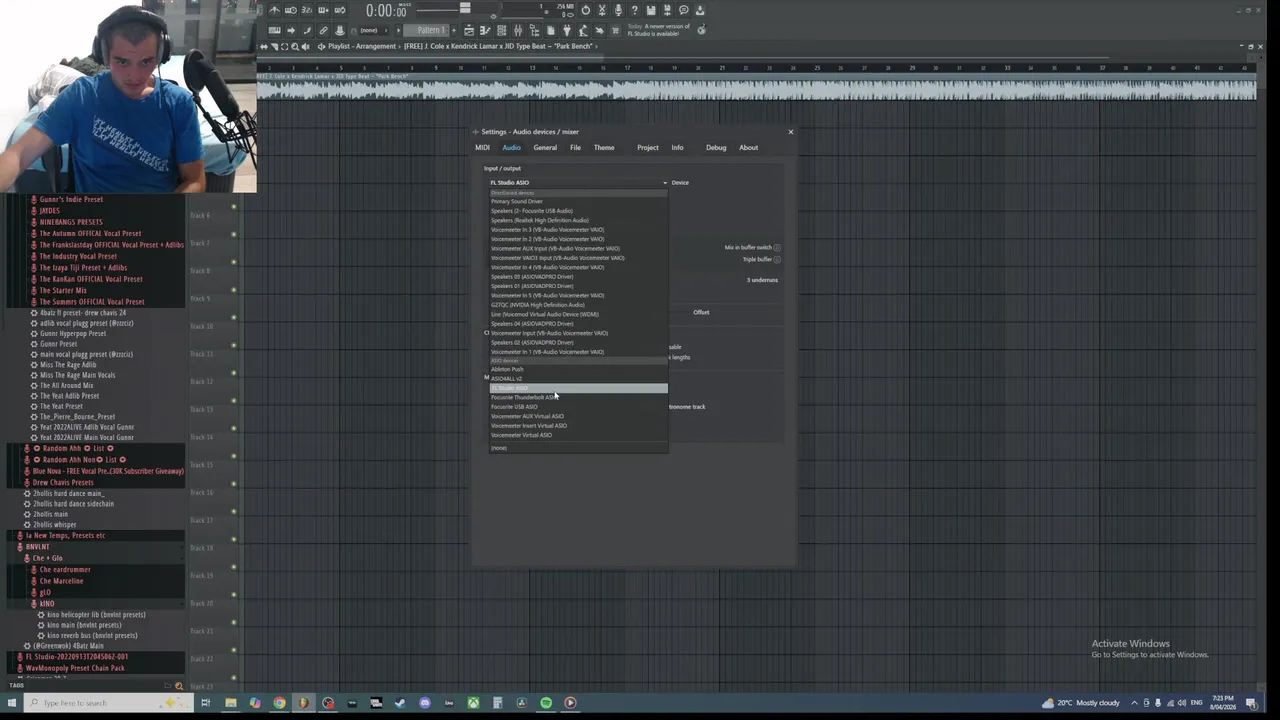Select Primary Sound Driver from device list
1280x720 pixels.
tap(578, 201)
